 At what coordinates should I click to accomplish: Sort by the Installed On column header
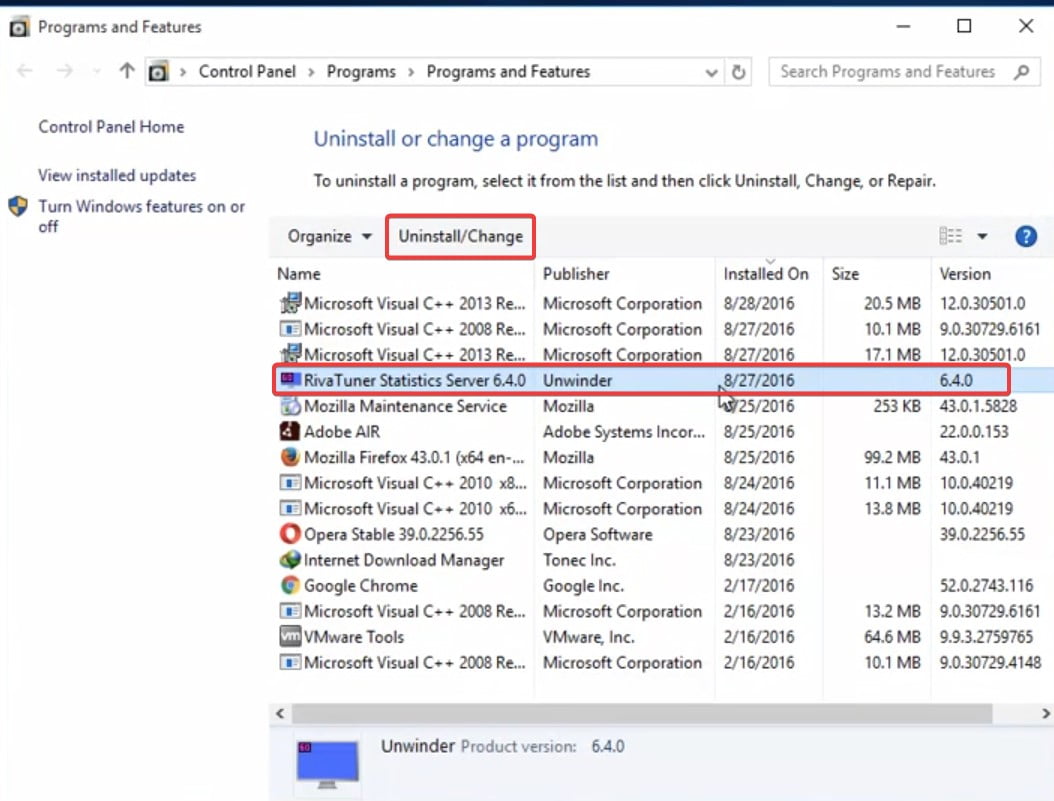tap(766, 274)
